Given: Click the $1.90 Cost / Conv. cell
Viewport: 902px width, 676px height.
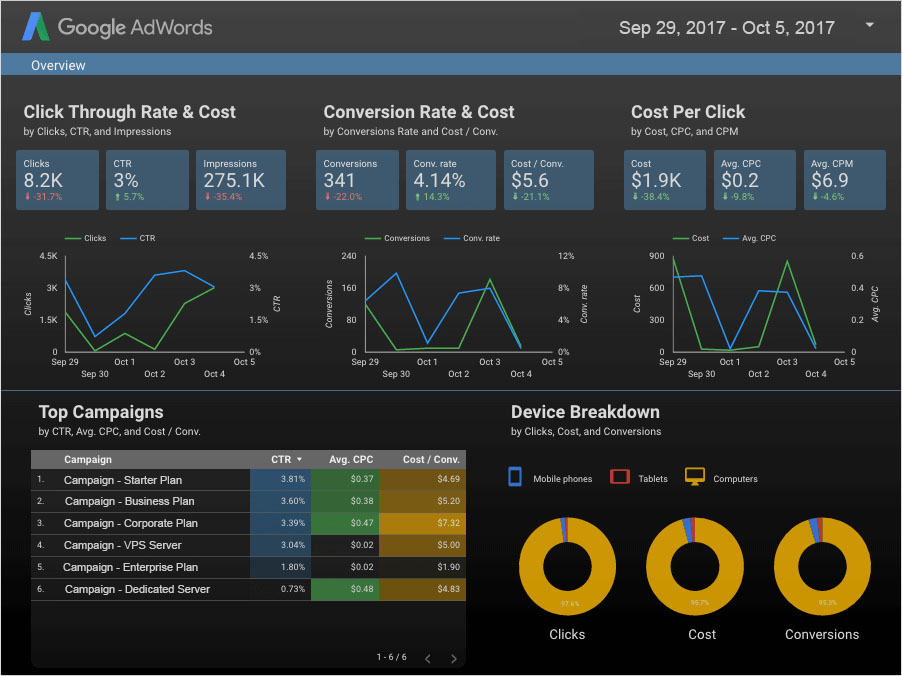Looking at the screenshot, I should [422, 567].
